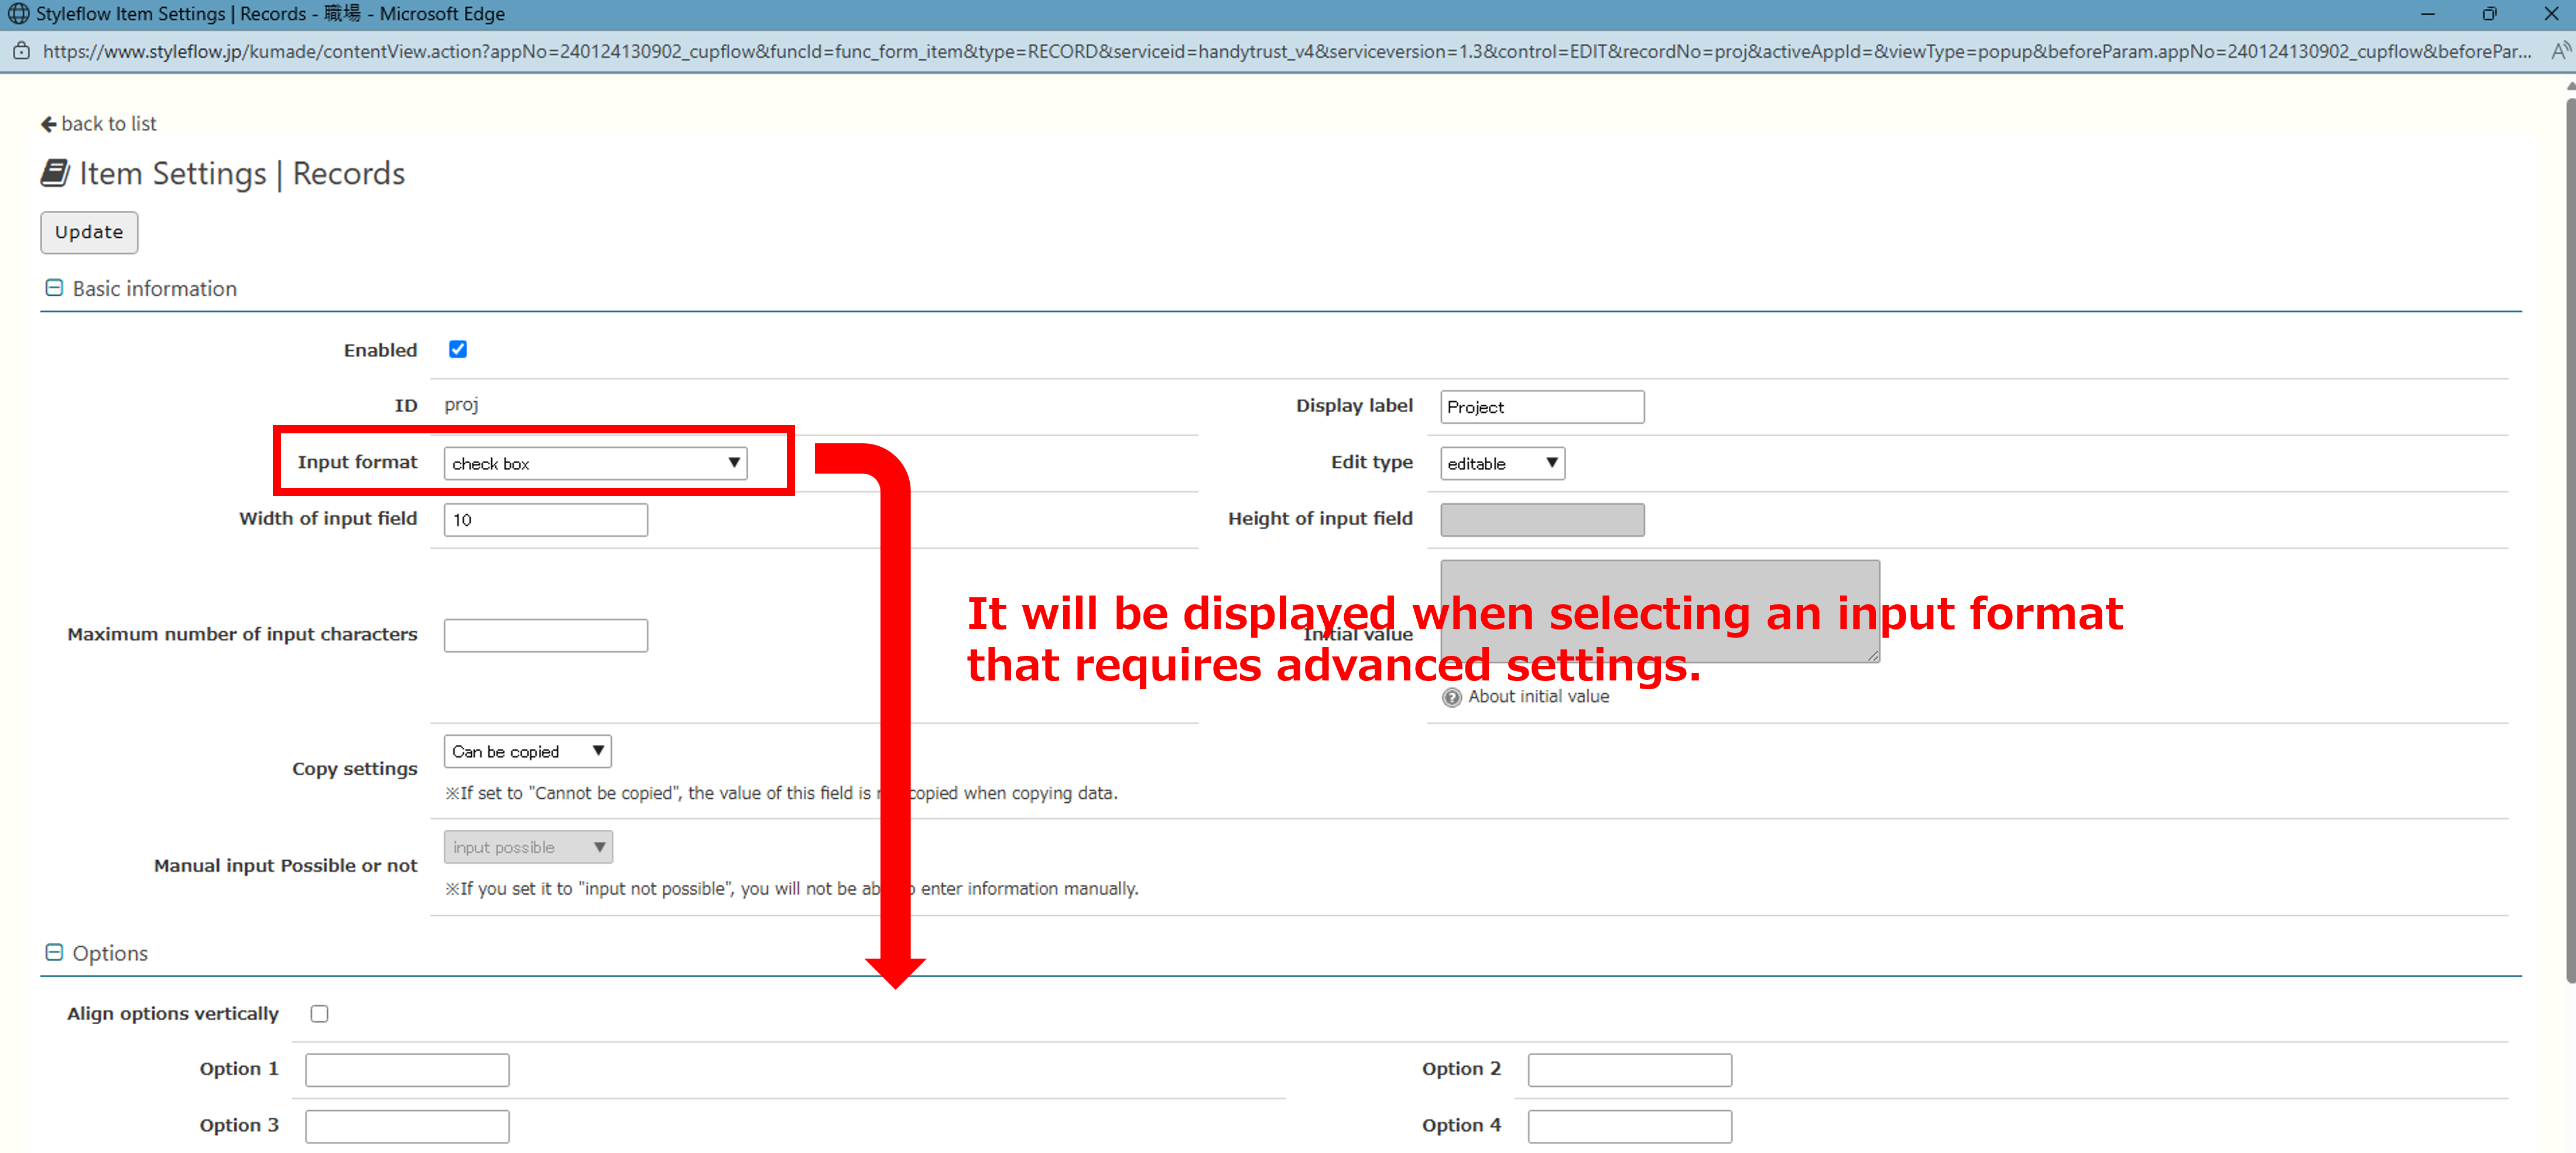Click the back arrow icon

coord(48,124)
